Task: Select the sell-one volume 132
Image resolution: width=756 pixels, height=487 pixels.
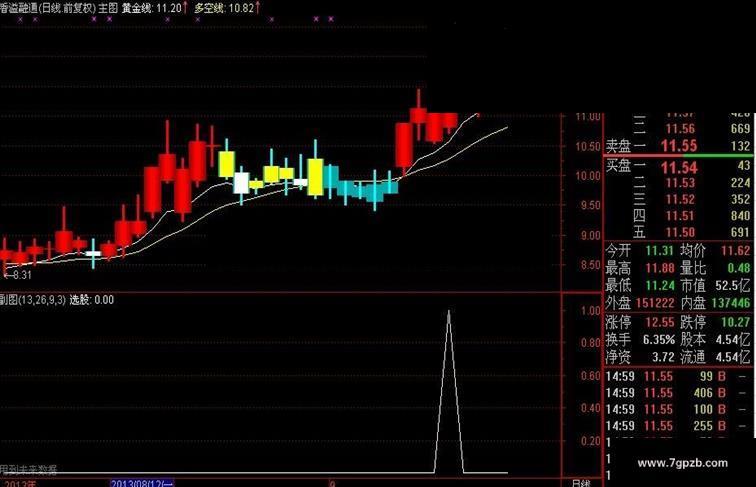Action: pyautogui.click(x=740, y=146)
